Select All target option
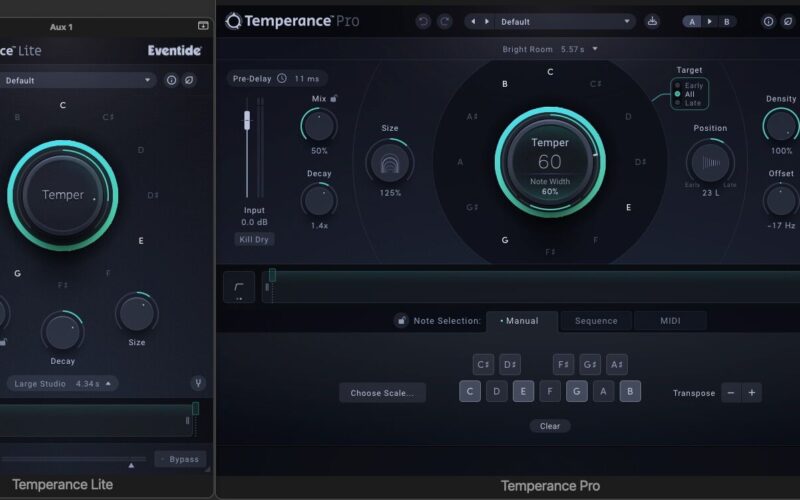800x500 pixels. pos(685,94)
